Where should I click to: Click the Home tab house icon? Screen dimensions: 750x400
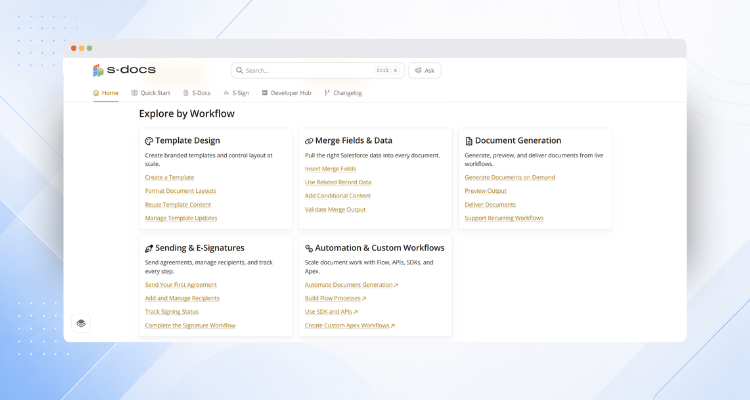click(x=96, y=93)
